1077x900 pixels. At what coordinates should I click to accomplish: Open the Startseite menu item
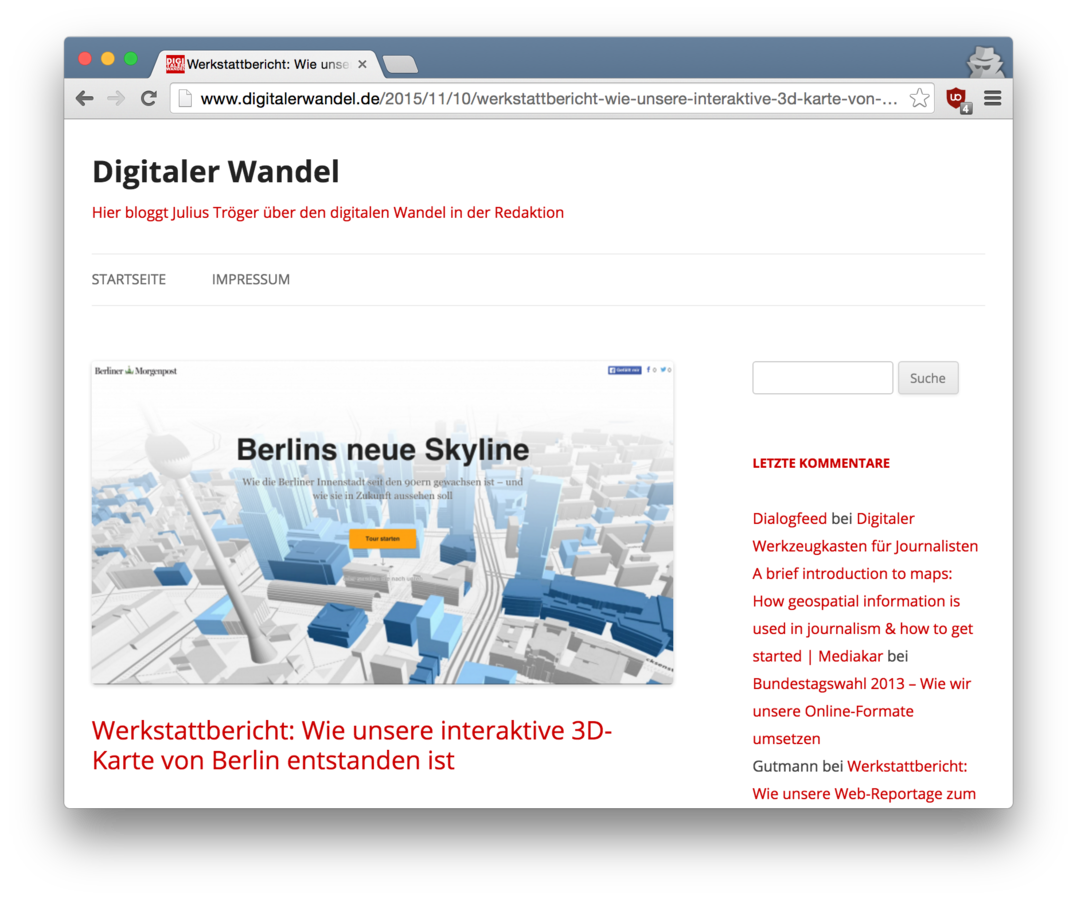(x=129, y=280)
